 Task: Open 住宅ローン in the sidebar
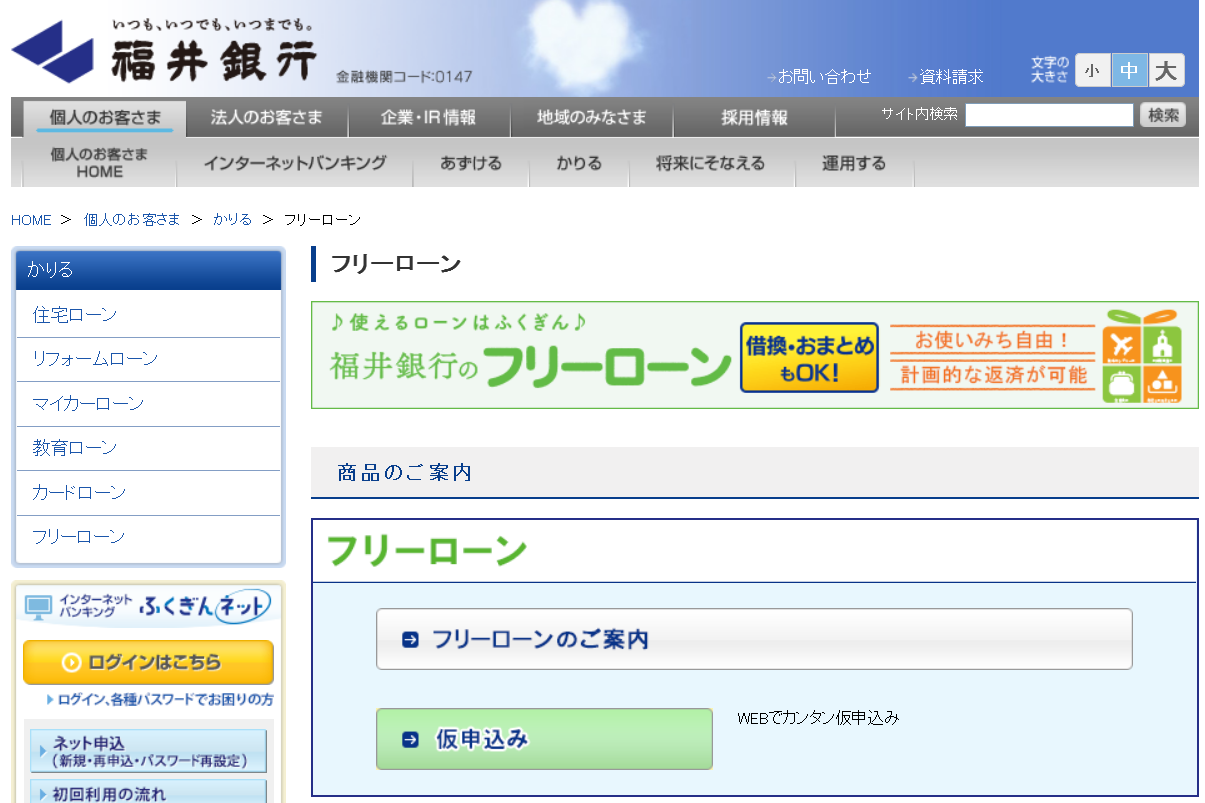148,315
